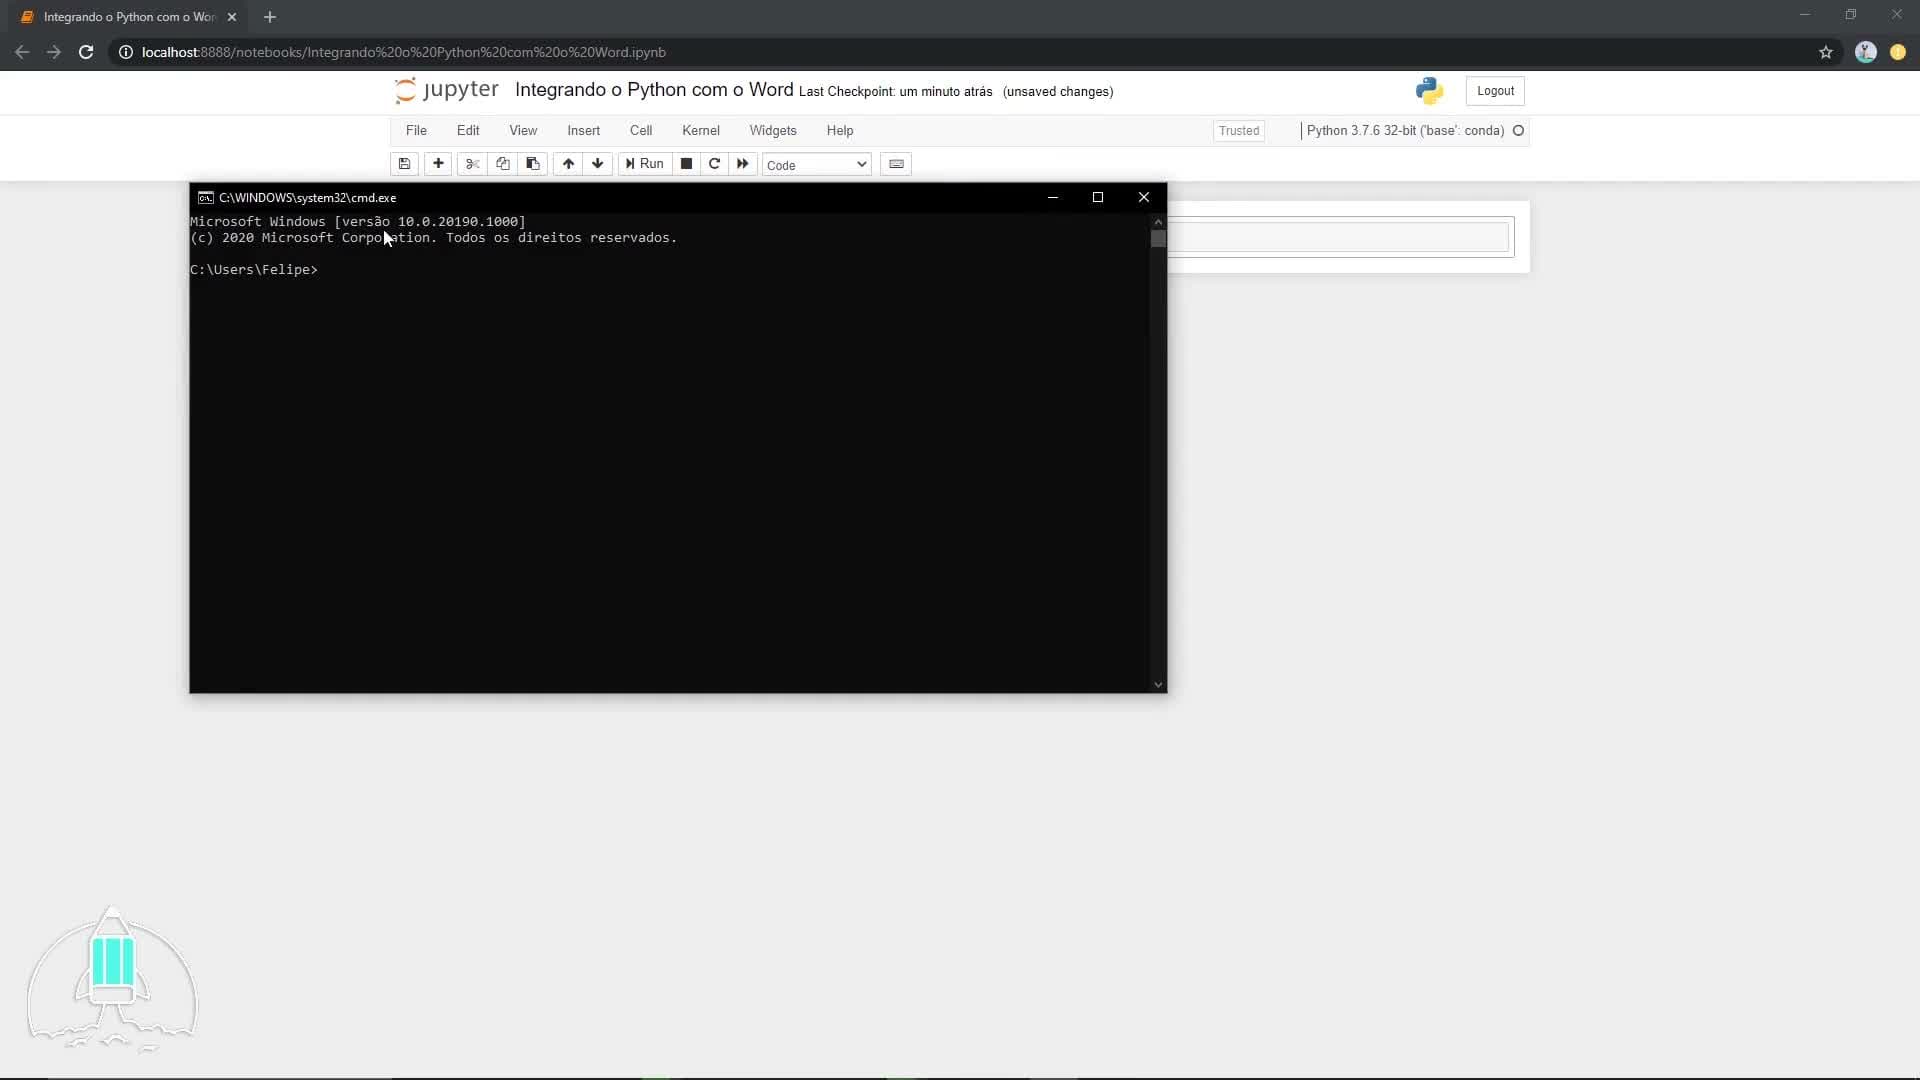Bookmark this page with star icon
Viewport: 1920px width, 1080px height.
pyautogui.click(x=1826, y=52)
